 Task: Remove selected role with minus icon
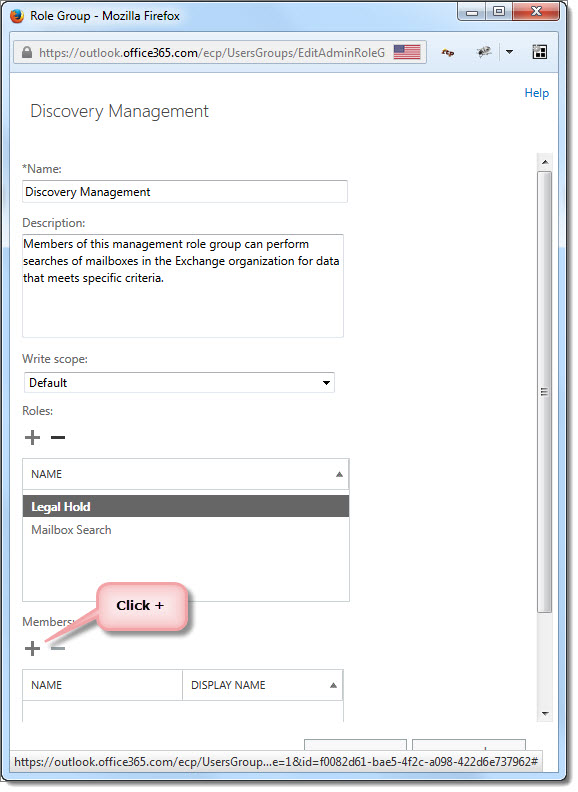point(58,437)
